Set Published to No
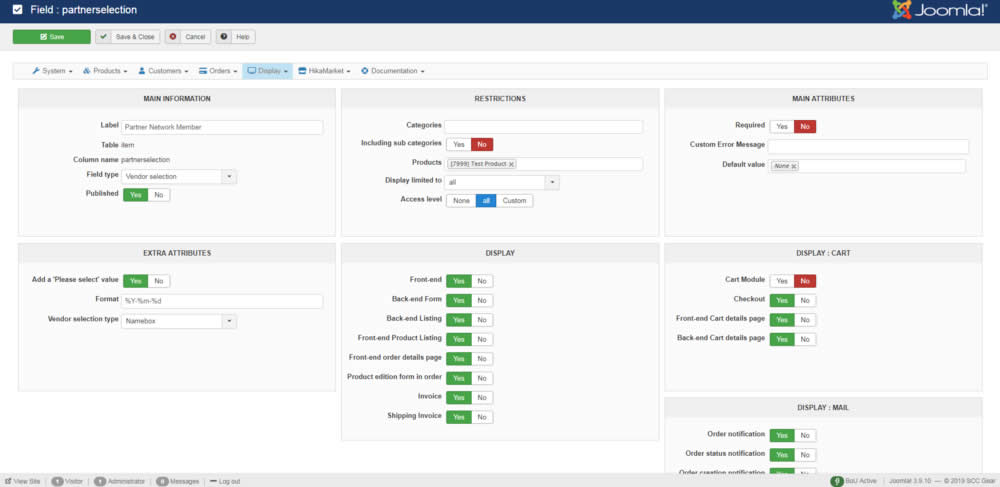This screenshot has height=487, width=1000. [x=159, y=194]
